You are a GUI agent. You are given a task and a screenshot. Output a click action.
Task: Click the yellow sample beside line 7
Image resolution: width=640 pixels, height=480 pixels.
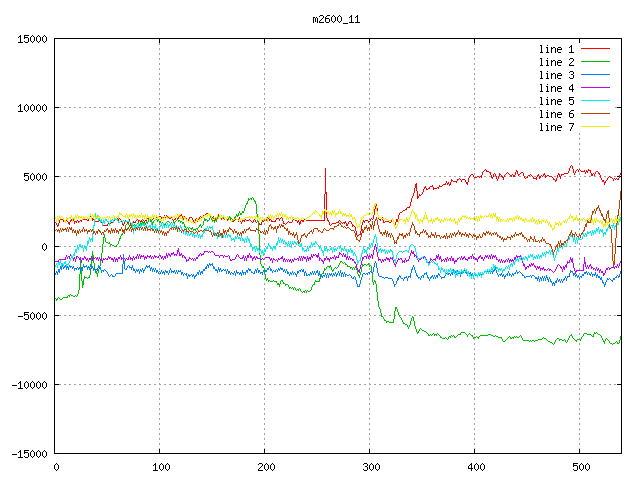596,127
